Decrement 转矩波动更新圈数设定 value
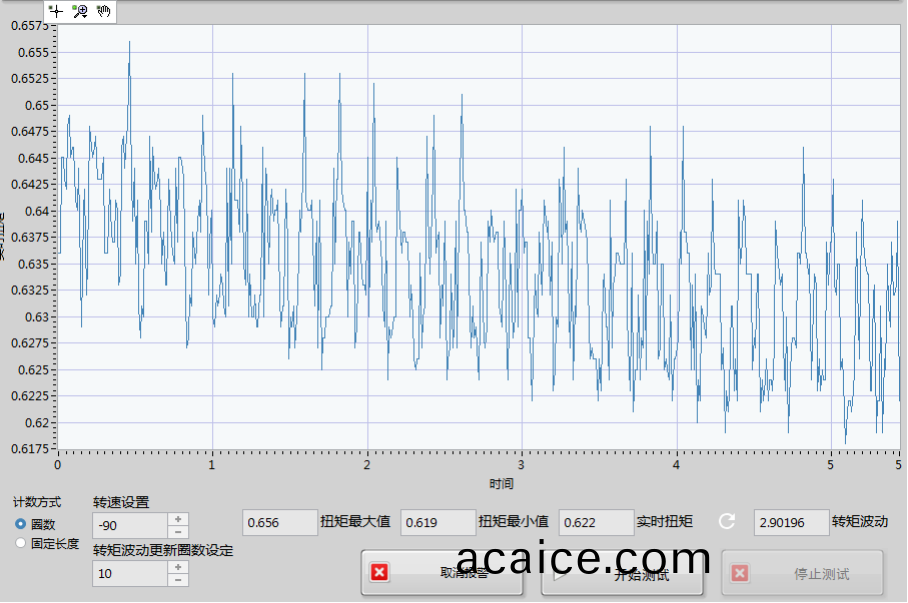 [x=178, y=580]
